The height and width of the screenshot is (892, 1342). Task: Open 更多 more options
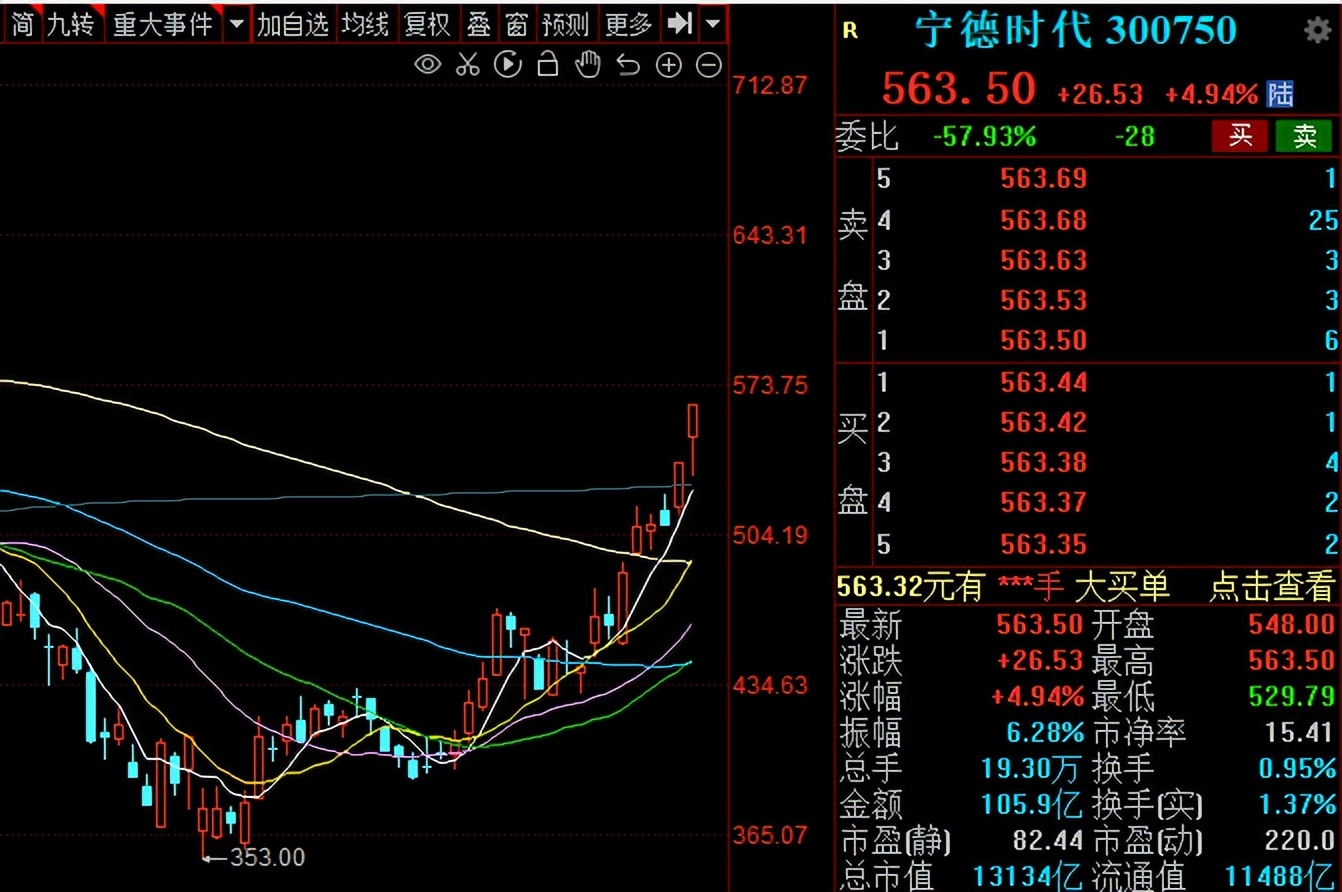coord(628,23)
